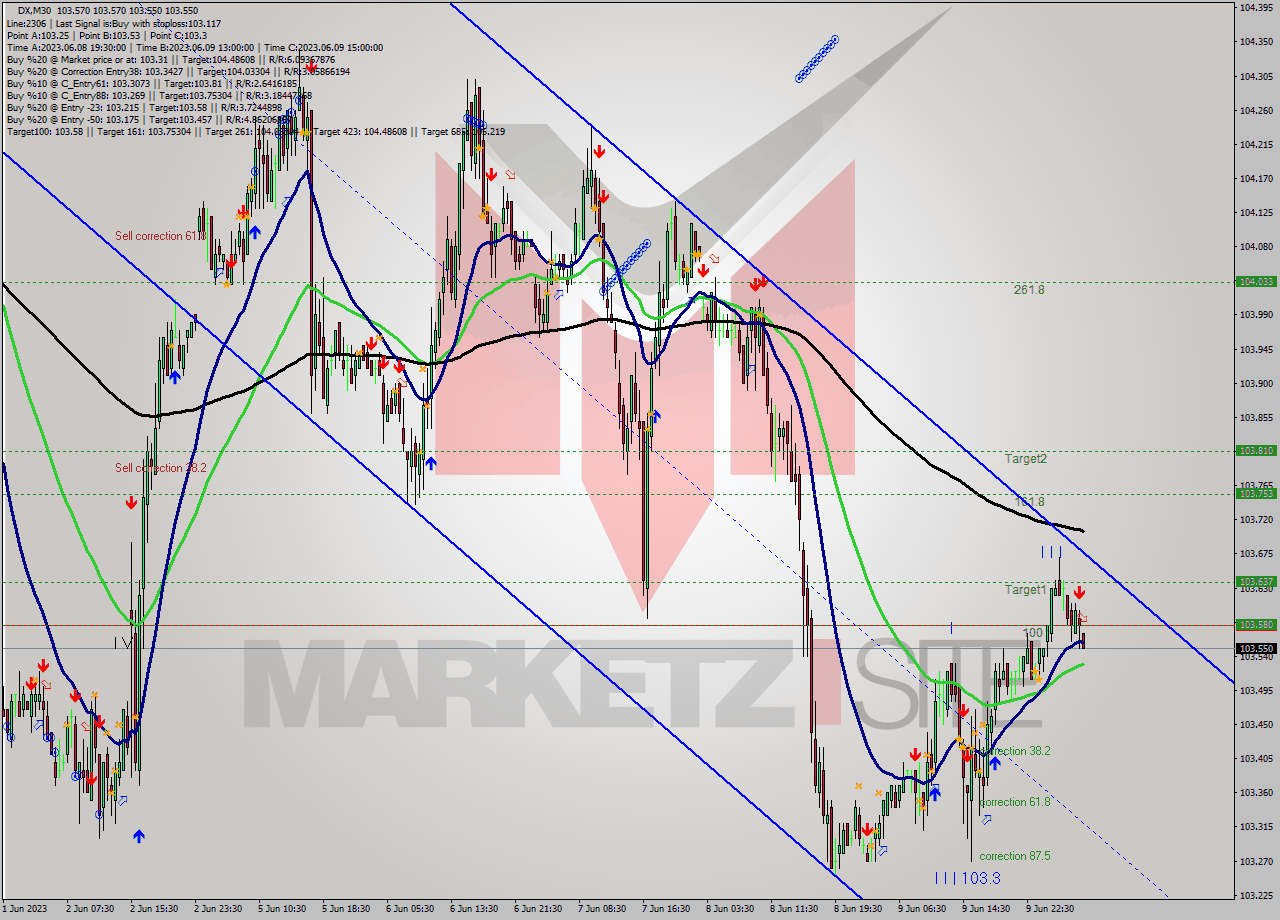
Task: Select the 103.225 price axis value
Action: [1256, 895]
